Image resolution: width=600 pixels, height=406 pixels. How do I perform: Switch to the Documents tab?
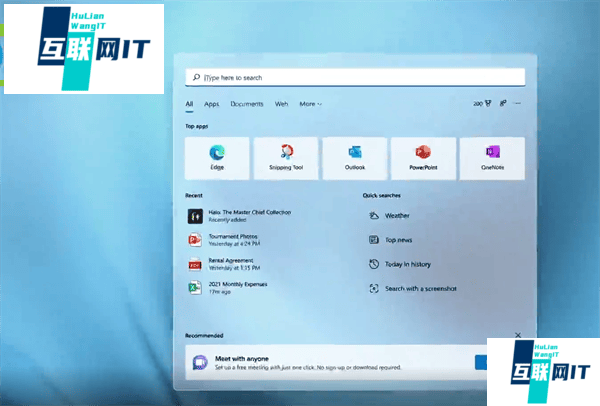point(247,104)
